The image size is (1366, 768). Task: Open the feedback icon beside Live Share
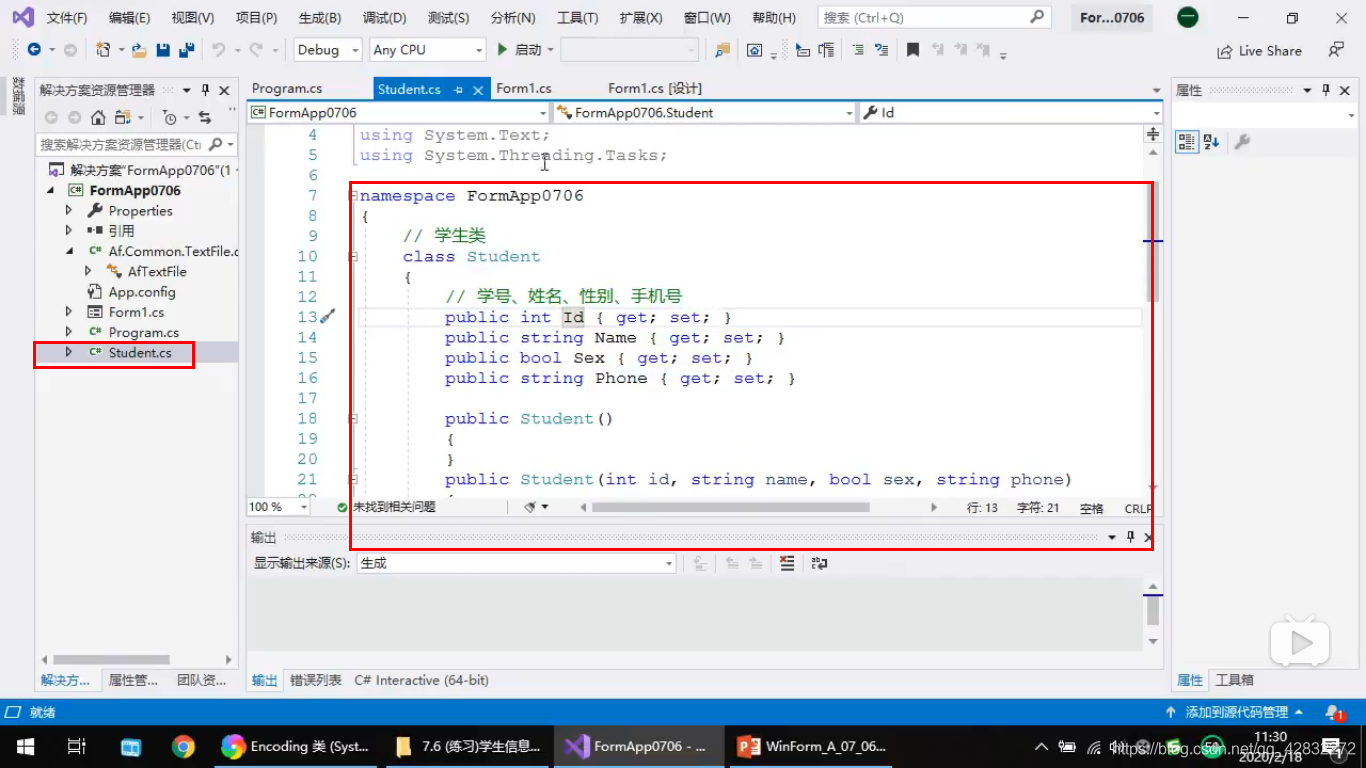pos(1336,50)
